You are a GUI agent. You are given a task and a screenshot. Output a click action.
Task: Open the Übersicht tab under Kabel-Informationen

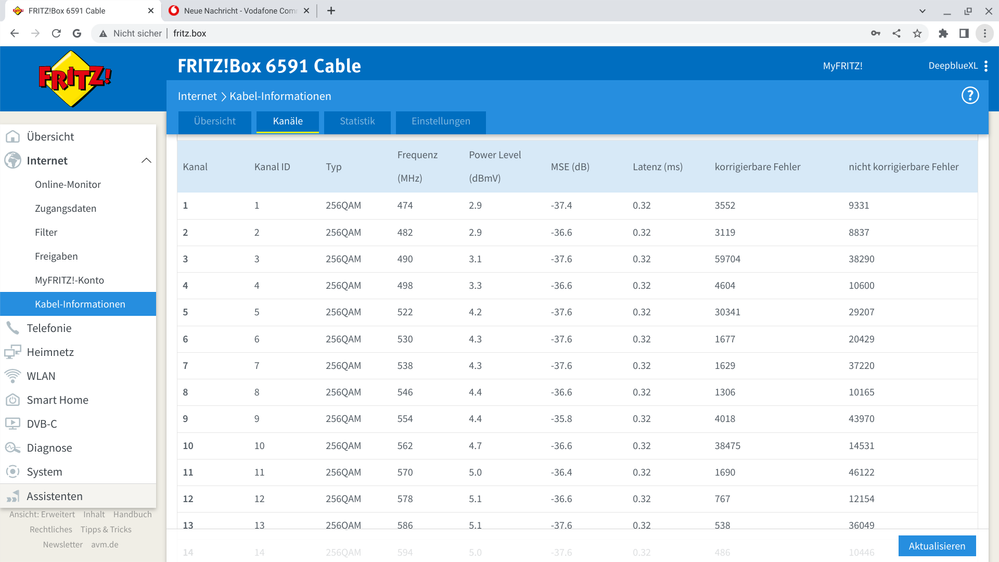[214, 121]
